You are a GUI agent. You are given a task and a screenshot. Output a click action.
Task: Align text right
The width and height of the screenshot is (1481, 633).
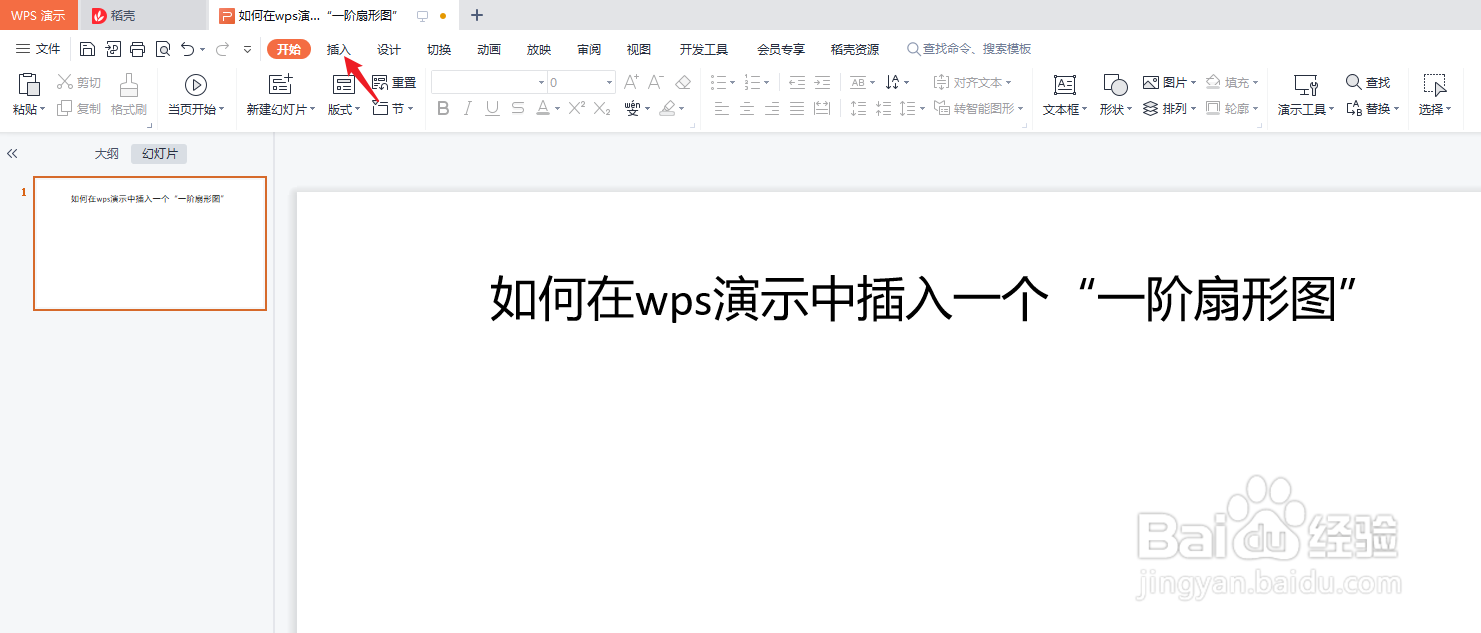[772, 108]
